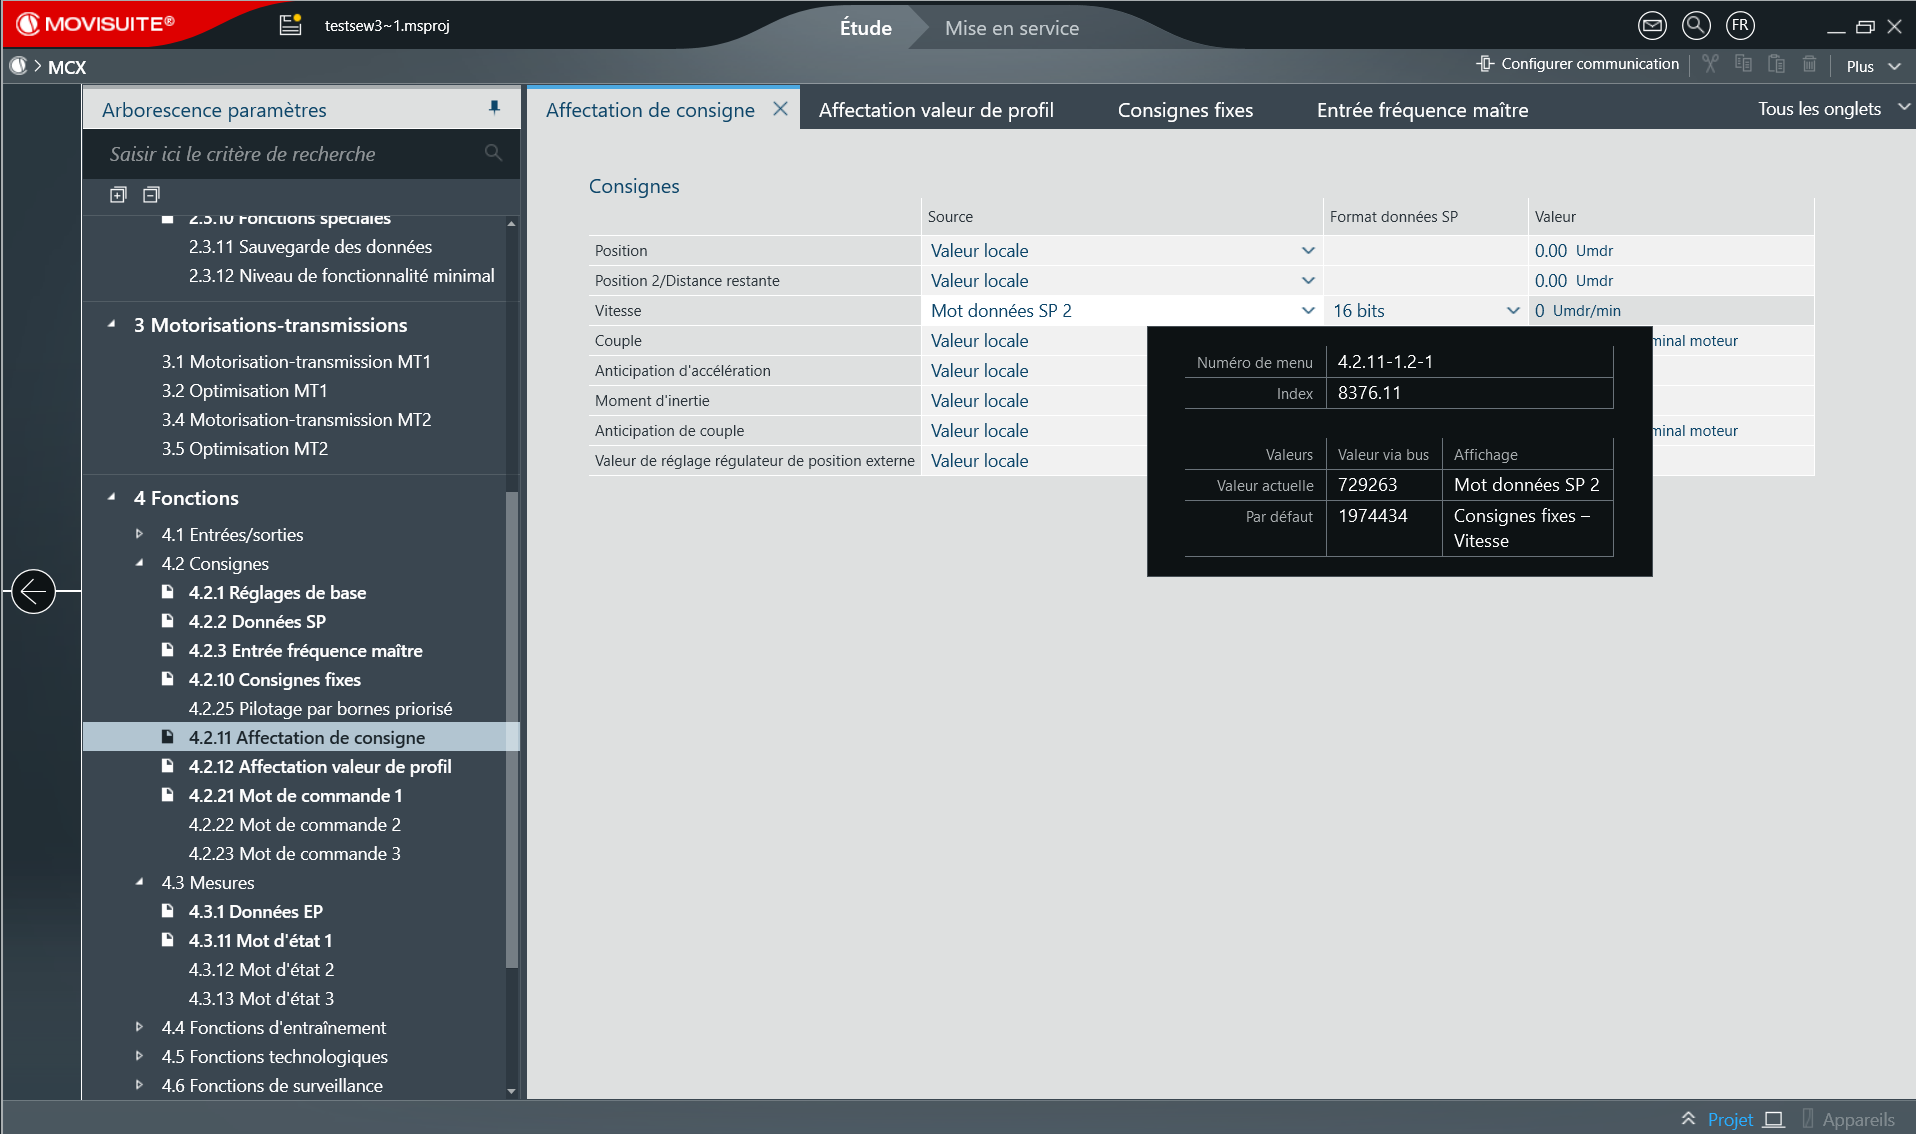This screenshot has height=1134, width=1916.
Task: Expand all tree nodes icon
Action: pyautogui.click(x=118, y=195)
